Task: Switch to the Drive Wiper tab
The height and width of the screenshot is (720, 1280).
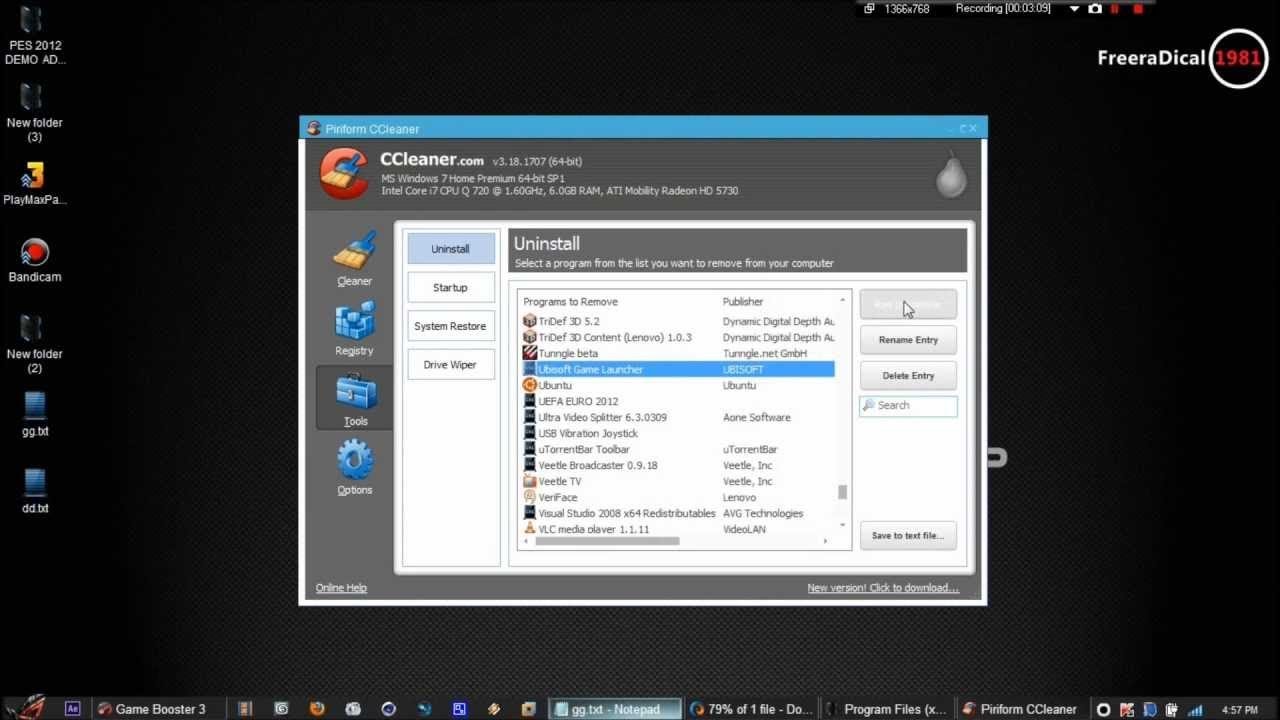Action: [x=451, y=365]
